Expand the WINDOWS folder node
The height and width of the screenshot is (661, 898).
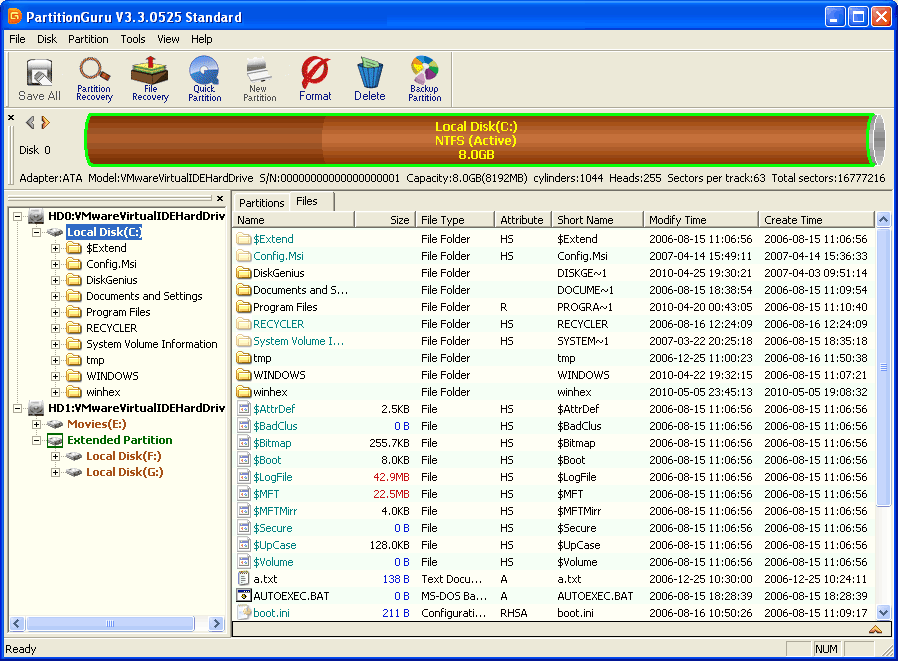(x=56, y=377)
